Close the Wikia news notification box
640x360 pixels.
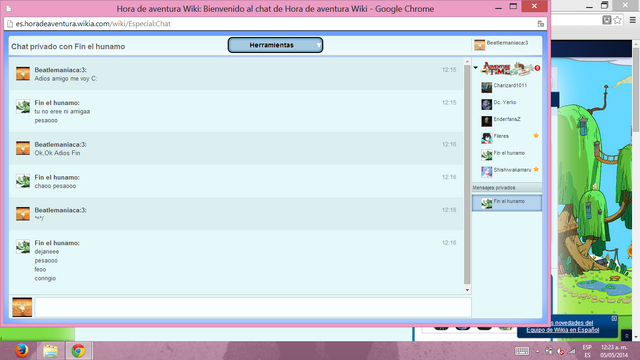pos(614,318)
